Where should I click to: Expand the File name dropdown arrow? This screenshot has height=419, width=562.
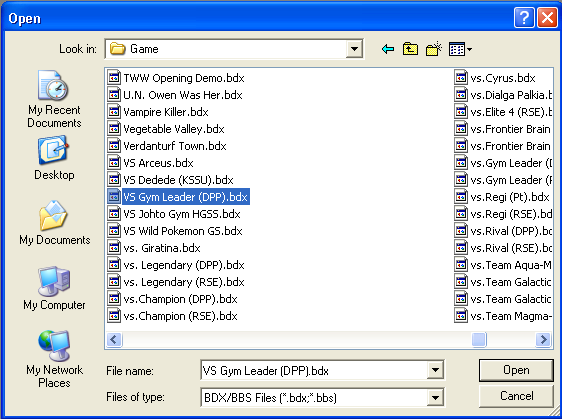[x=435, y=370]
